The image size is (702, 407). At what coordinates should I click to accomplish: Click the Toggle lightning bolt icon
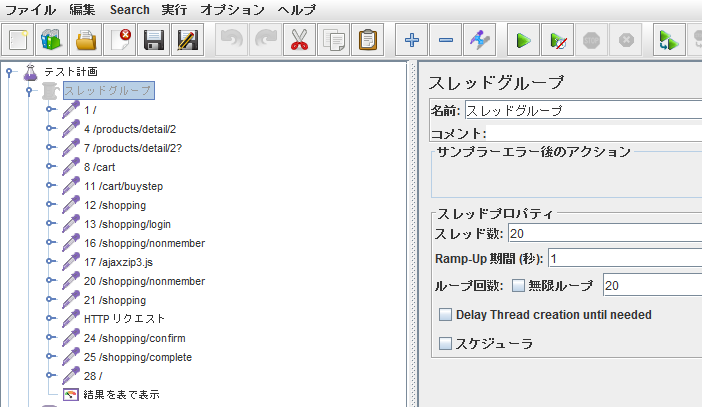[x=480, y=41]
